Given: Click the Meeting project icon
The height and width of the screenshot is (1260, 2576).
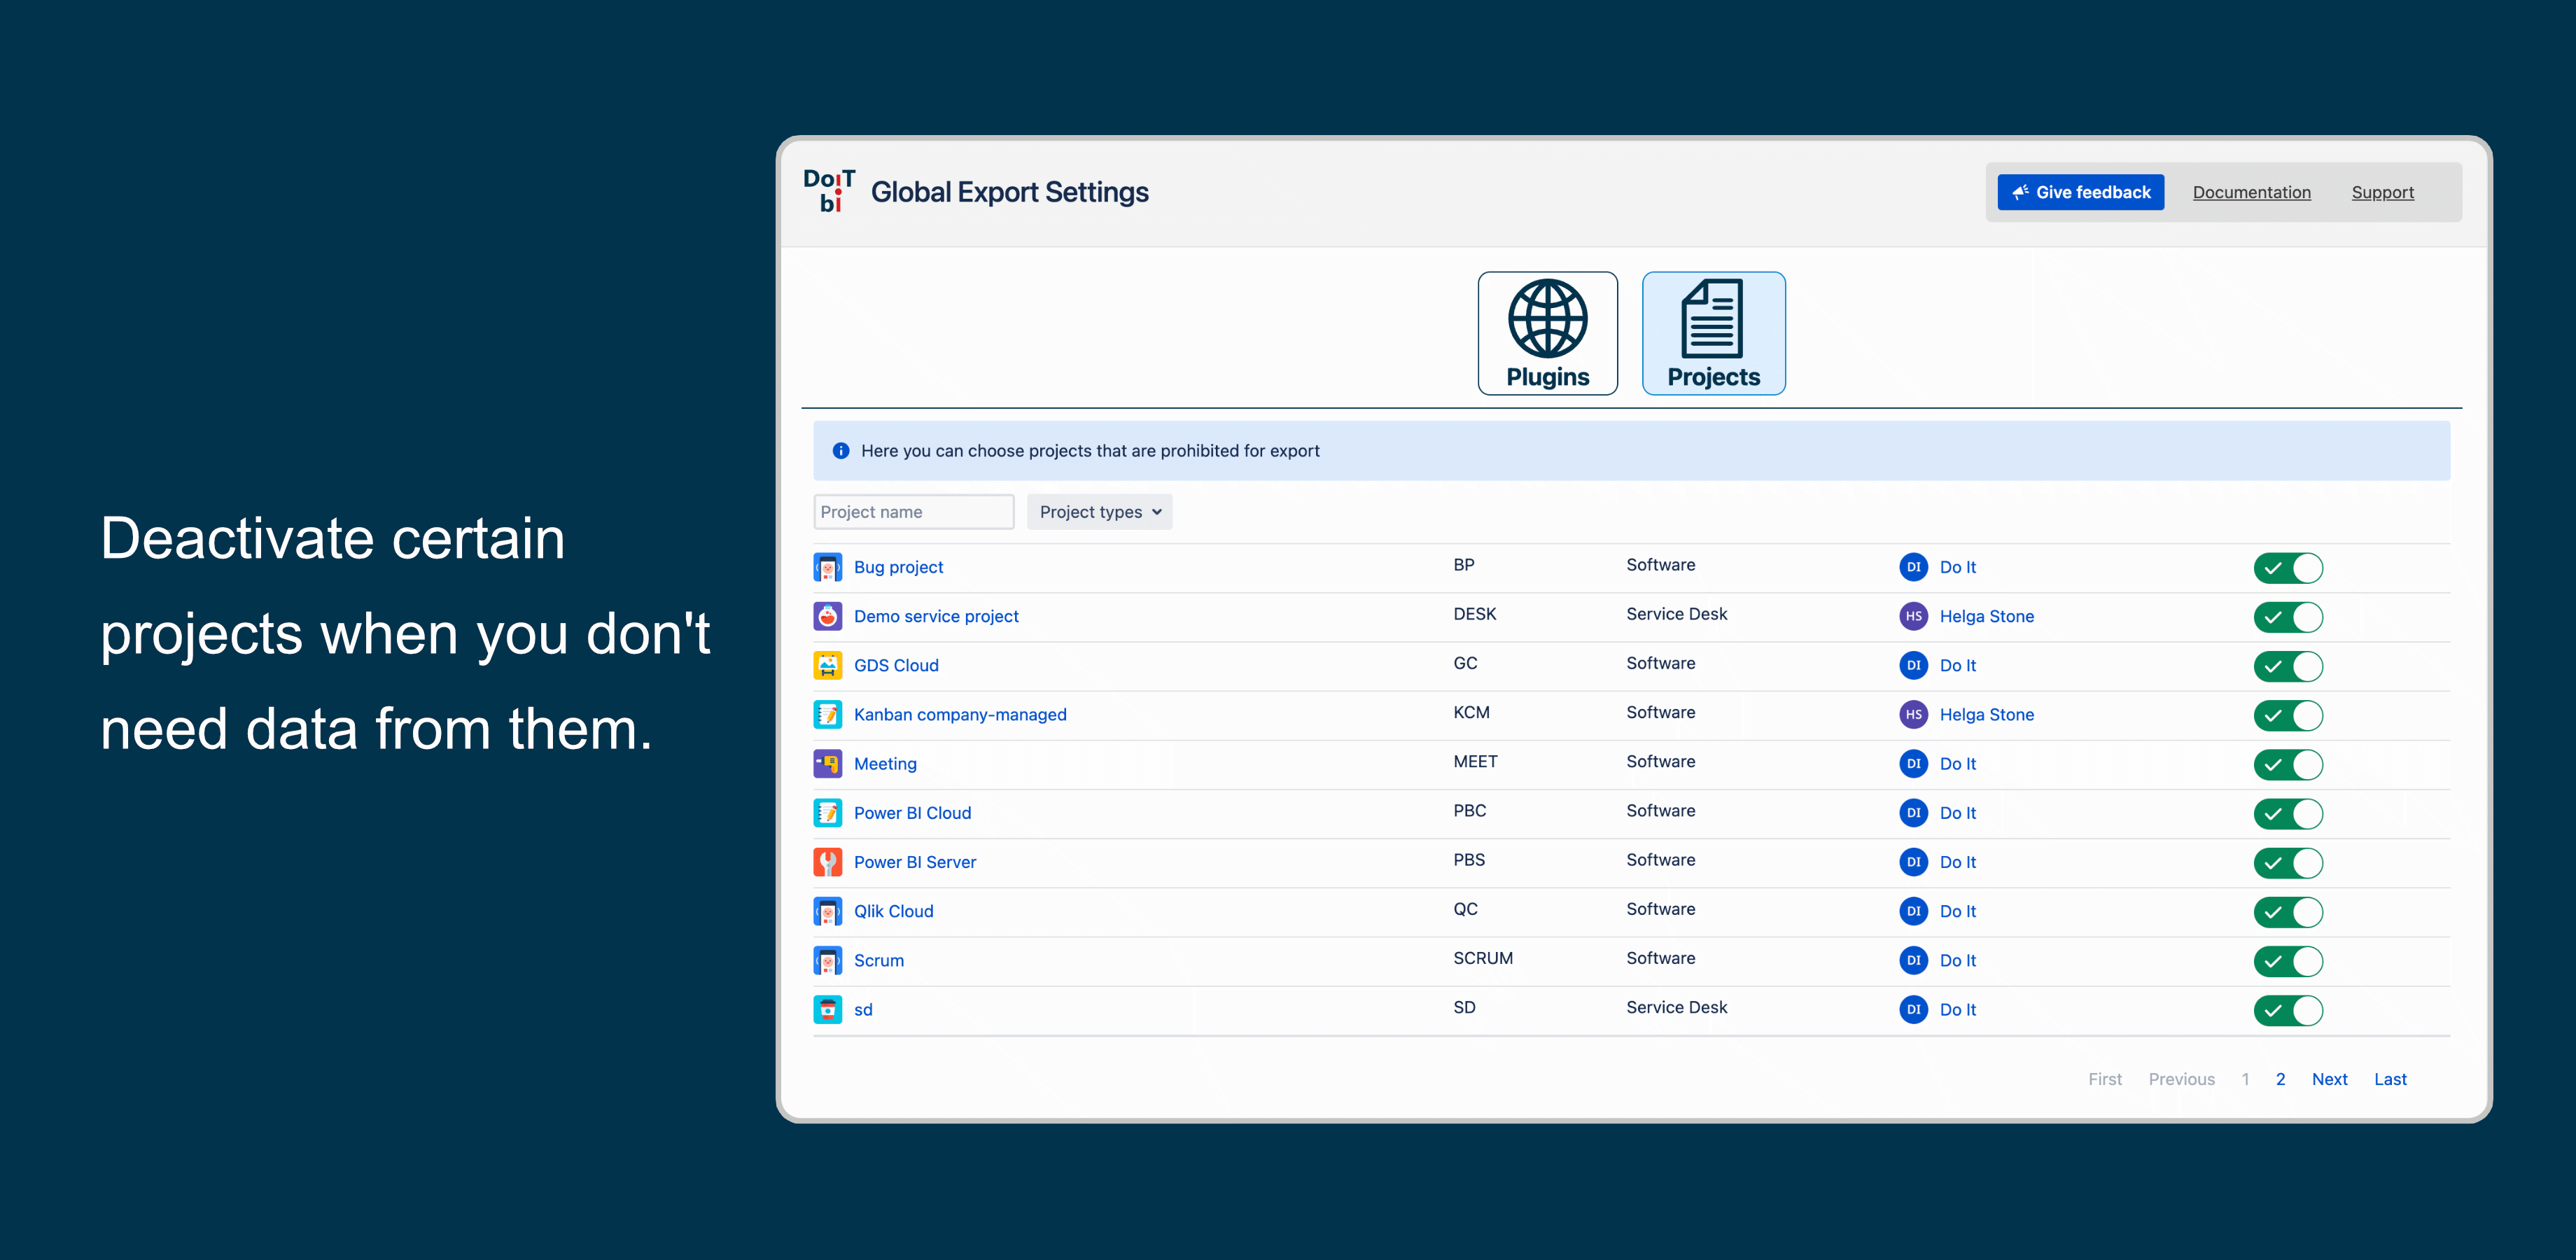Looking at the screenshot, I should [x=827, y=764].
